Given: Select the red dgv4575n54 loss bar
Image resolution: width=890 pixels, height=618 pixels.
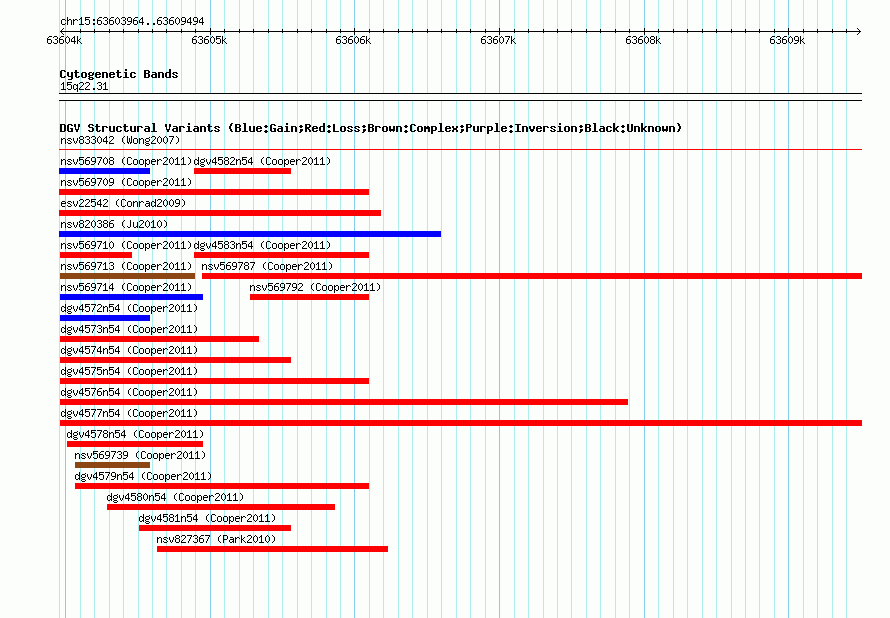Looking at the screenshot, I should [x=214, y=381].
